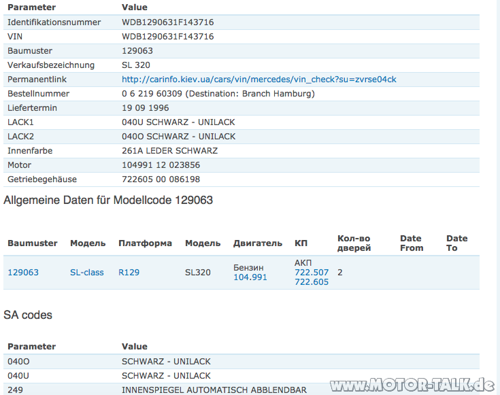Open transmission link 722.605
The width and height of the screenshot is (500, 395).
point(311,282)
